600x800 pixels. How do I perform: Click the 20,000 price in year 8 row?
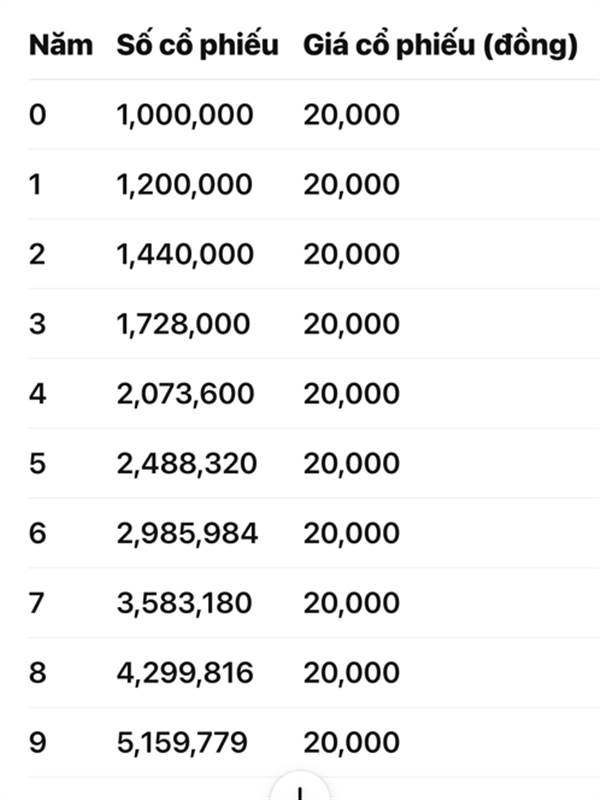click(352, 673)
